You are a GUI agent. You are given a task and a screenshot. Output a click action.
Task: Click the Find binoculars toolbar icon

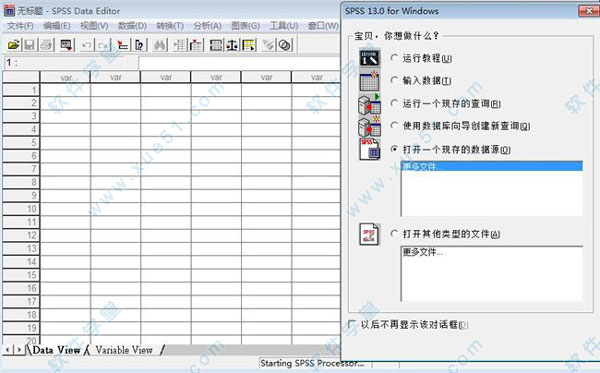pyautogui.click(x=160, y=45)
